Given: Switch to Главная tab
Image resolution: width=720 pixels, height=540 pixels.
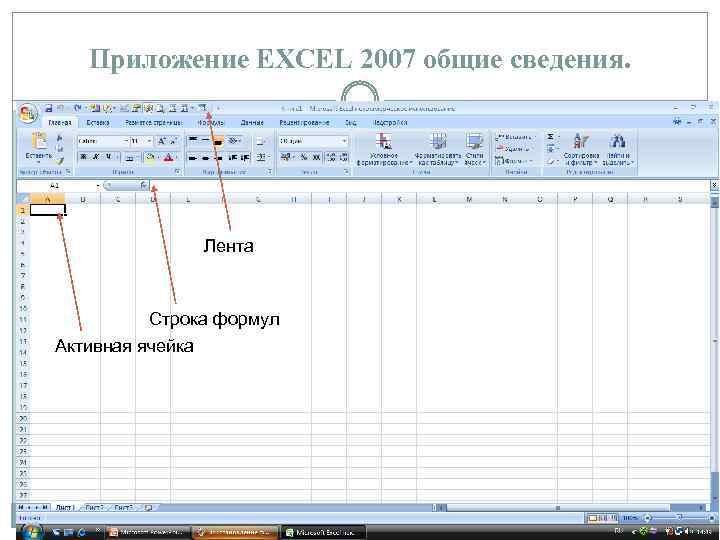Looking at the screenshot, I should (60, 123).
